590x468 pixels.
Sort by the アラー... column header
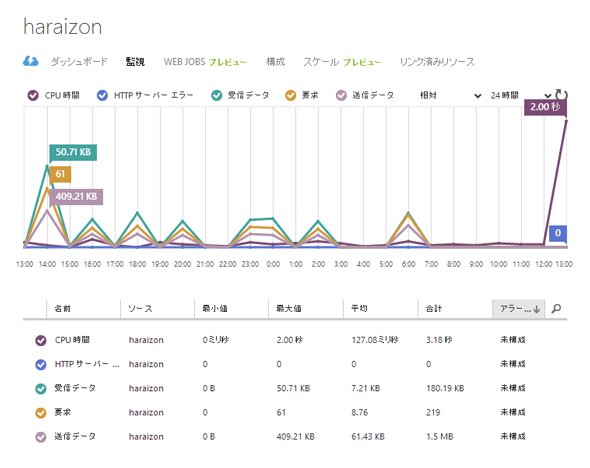tap(519, 309)
